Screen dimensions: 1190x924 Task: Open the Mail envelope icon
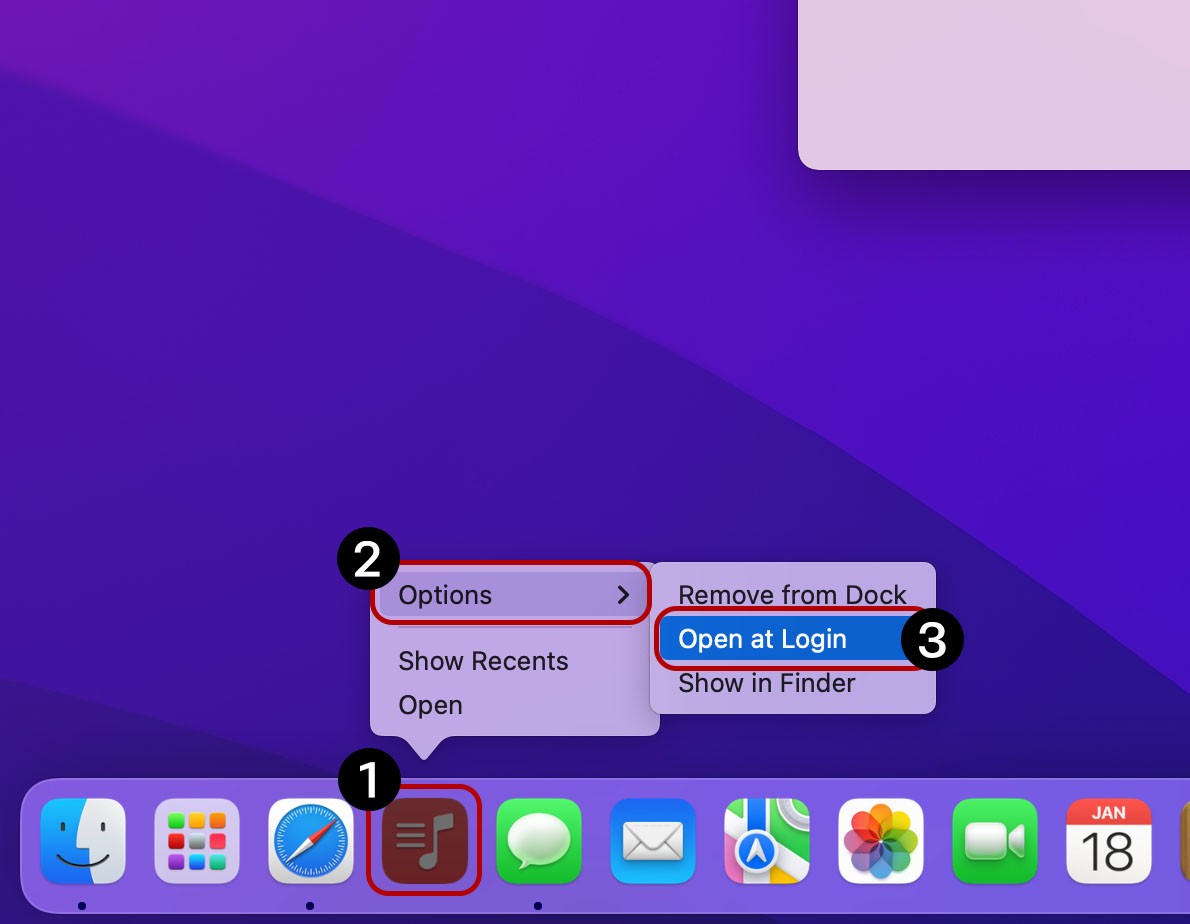653,840
